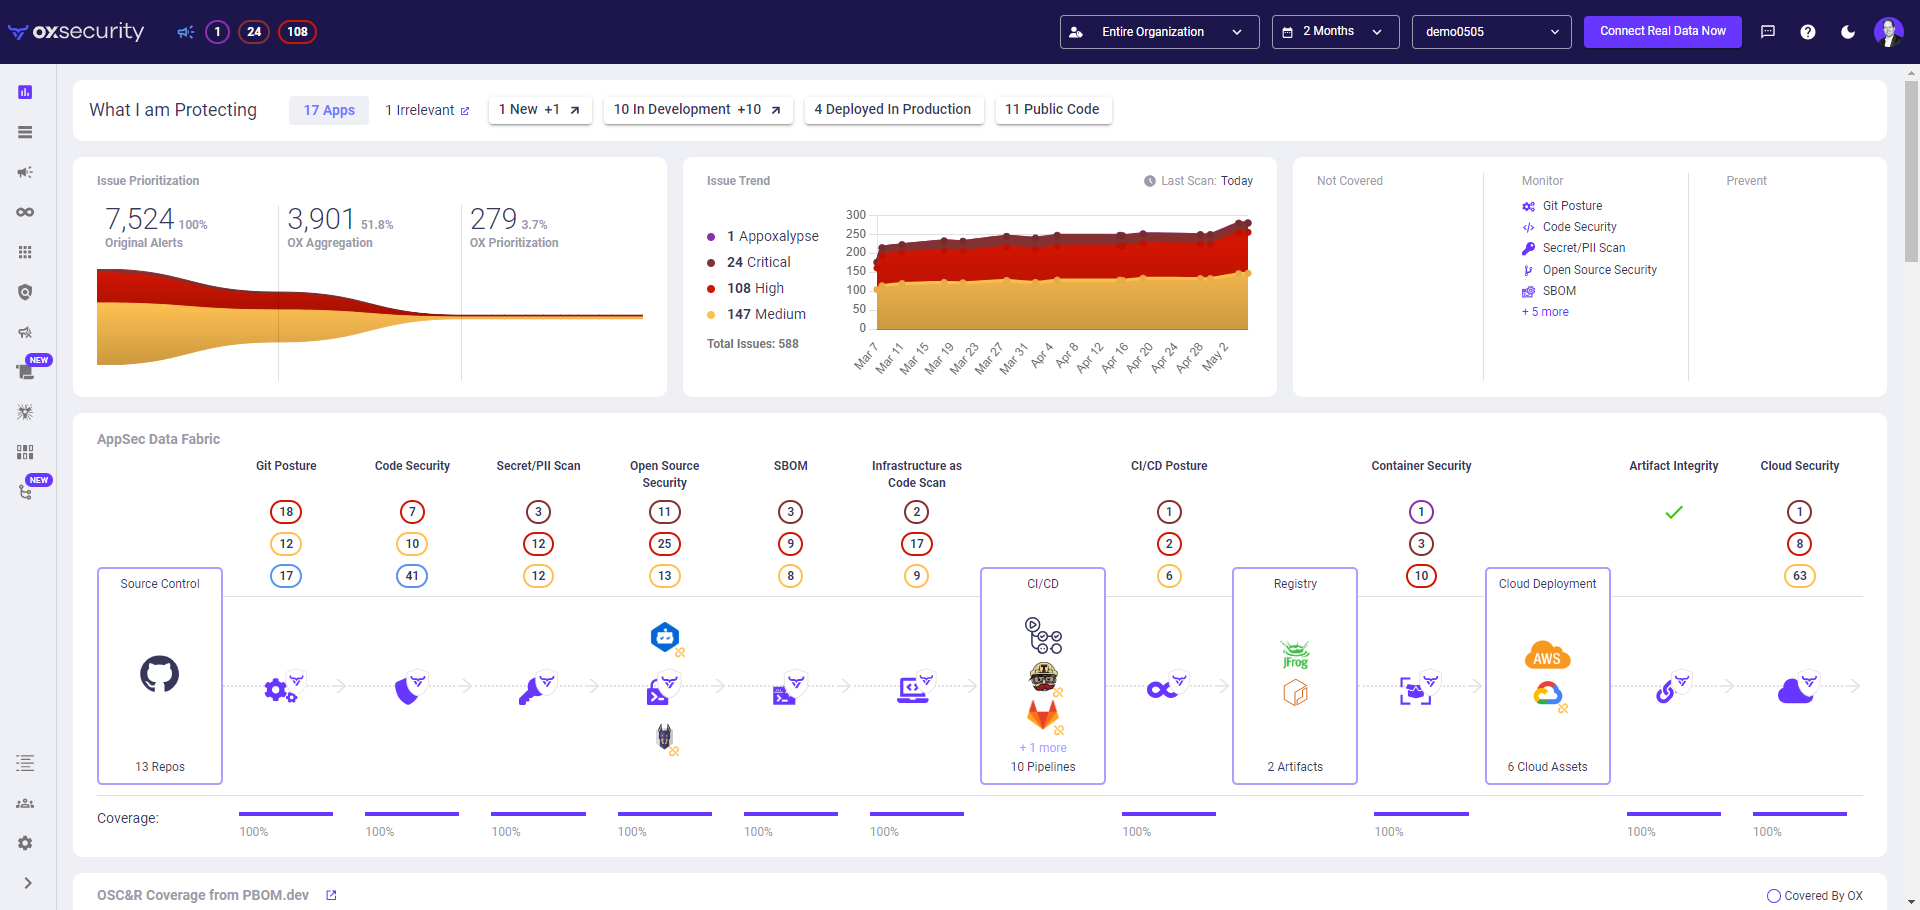Viewport: 1920px width, 910px height.
Task: Open the feedback chat icon in the header
Action: coord(1768,31)
